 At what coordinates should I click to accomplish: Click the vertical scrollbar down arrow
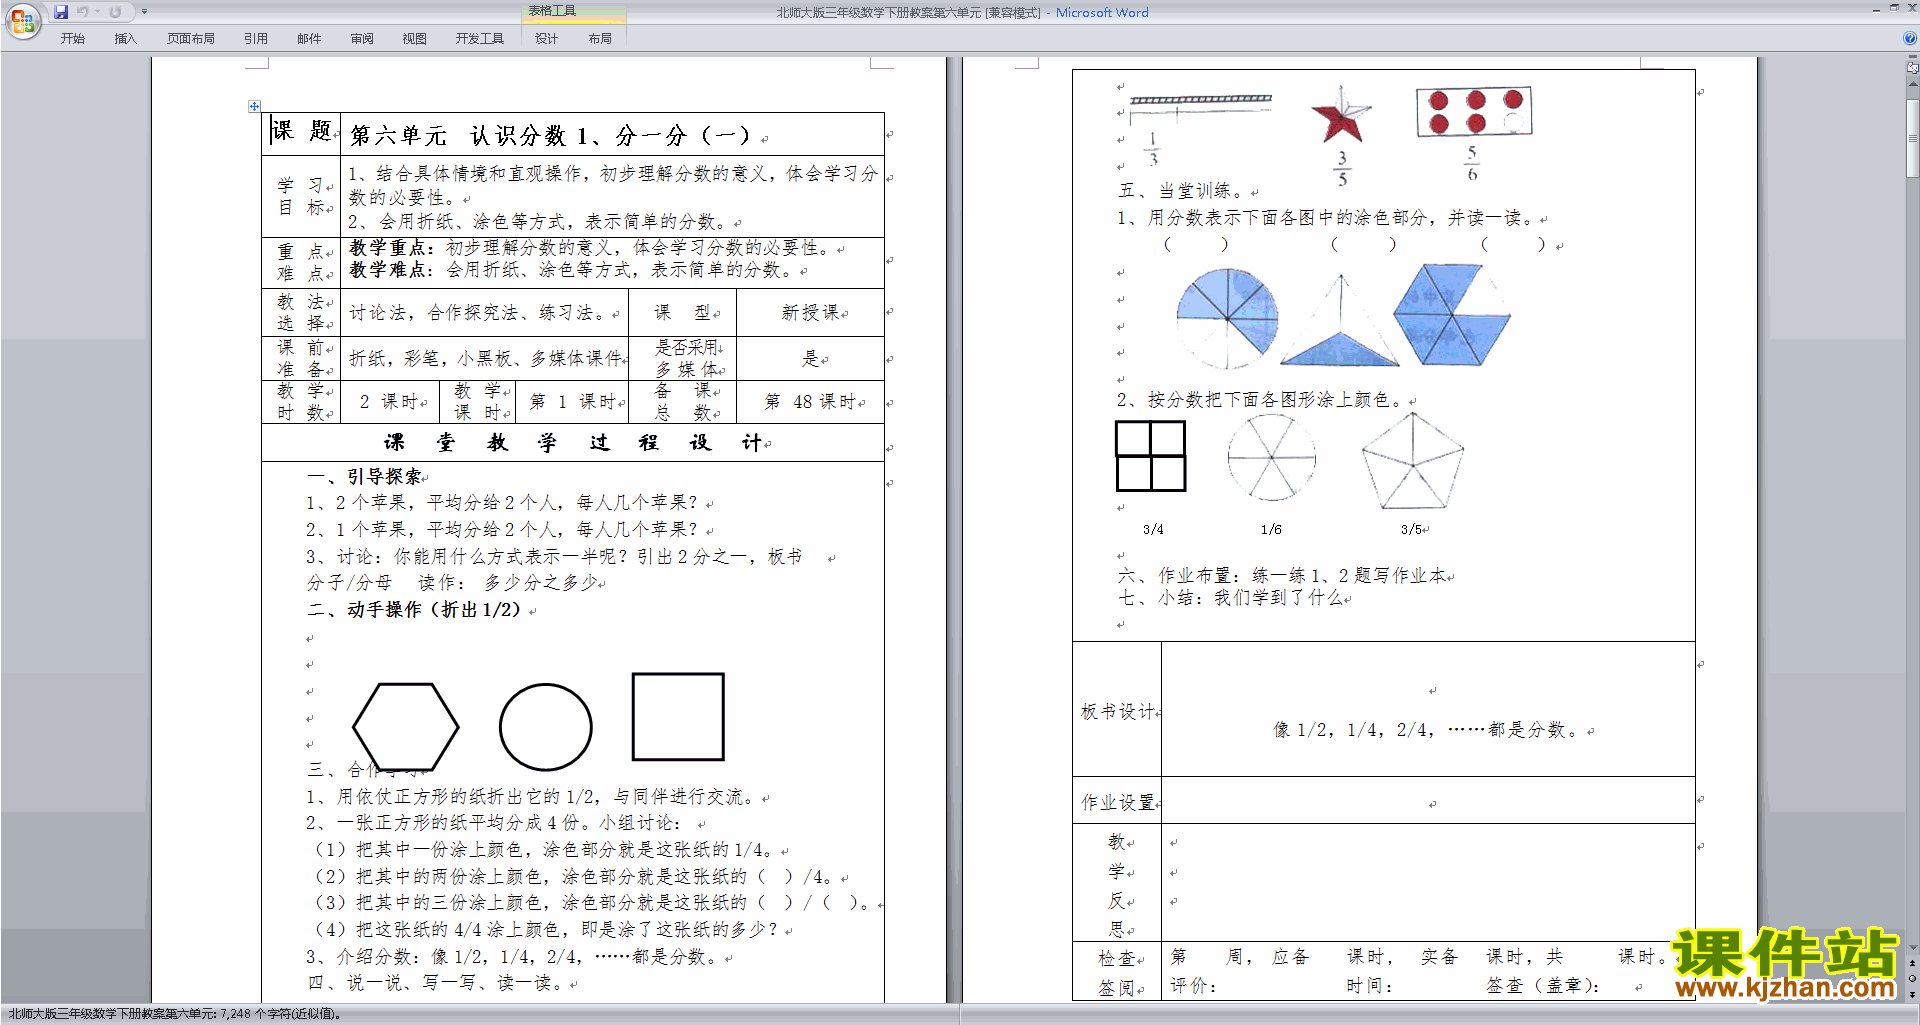(x=1913, y=948)
